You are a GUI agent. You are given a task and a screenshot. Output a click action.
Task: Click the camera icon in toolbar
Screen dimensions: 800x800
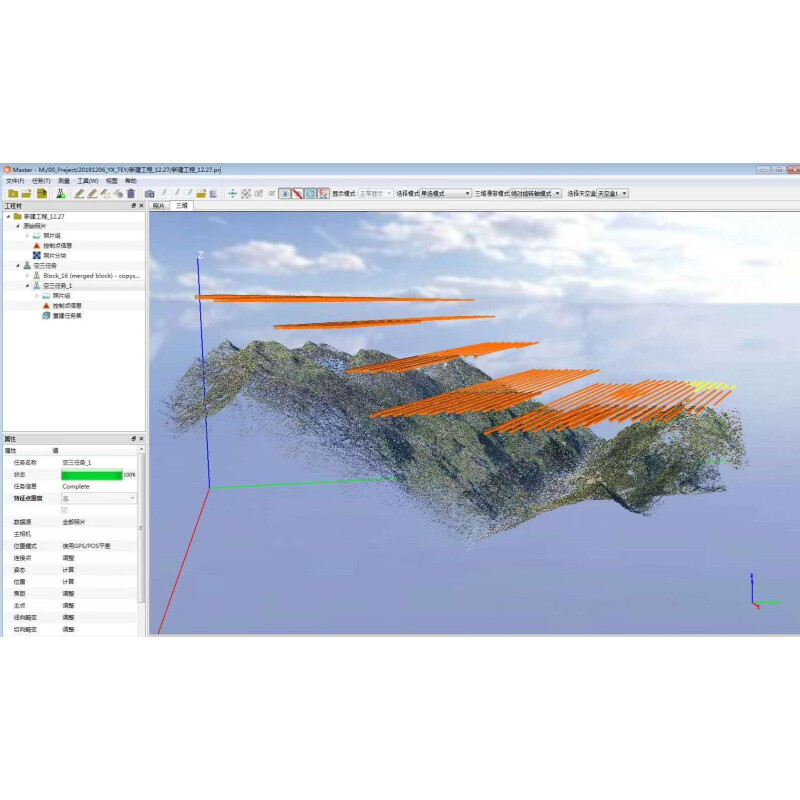[x=150, y=193]
